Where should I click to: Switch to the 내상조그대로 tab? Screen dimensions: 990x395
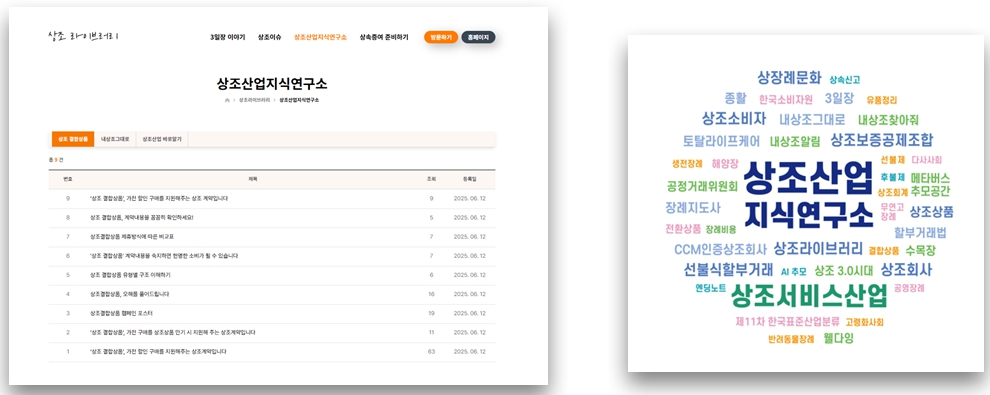tap(115, 139)
